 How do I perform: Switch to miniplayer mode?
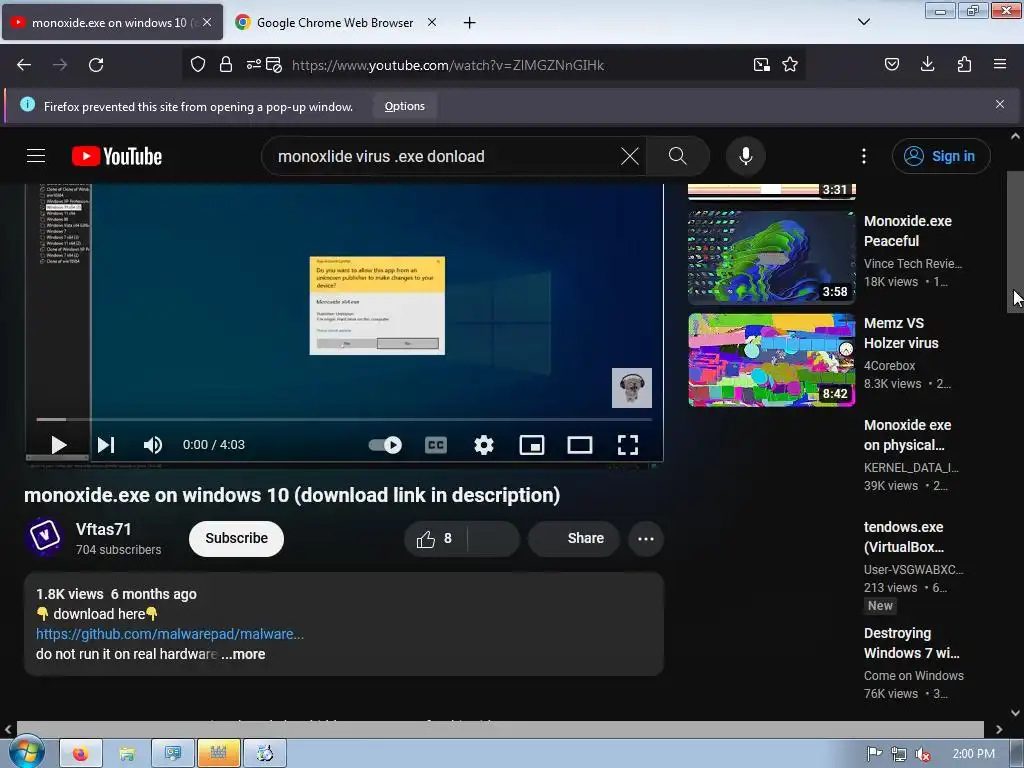pyautogui.click(x=532, y=445)
